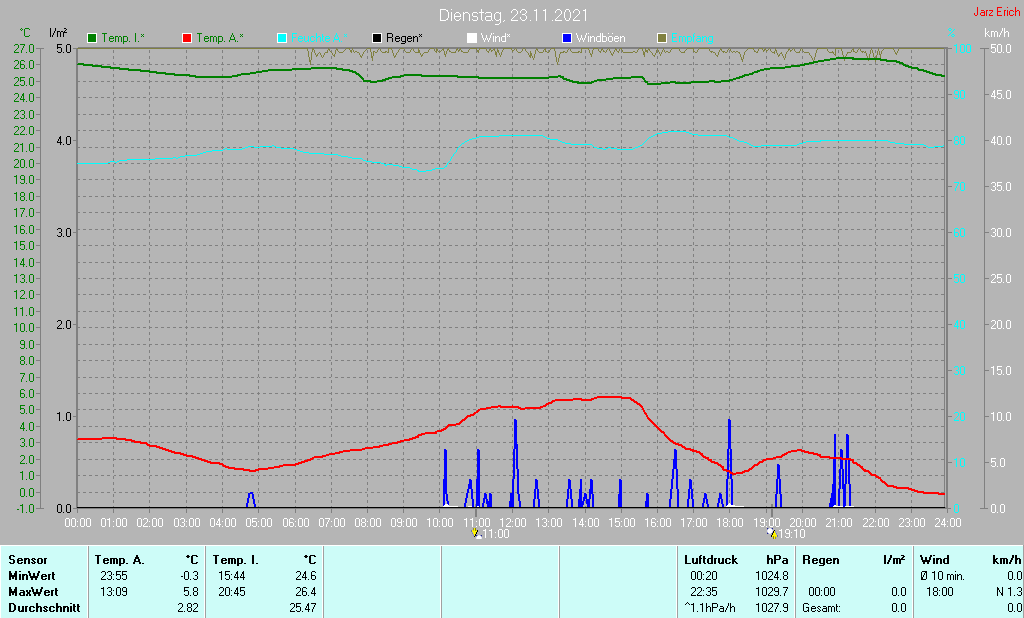
Task: Click the 'Ø 10 min.' wind label
Action: click(x=942, y=576)
